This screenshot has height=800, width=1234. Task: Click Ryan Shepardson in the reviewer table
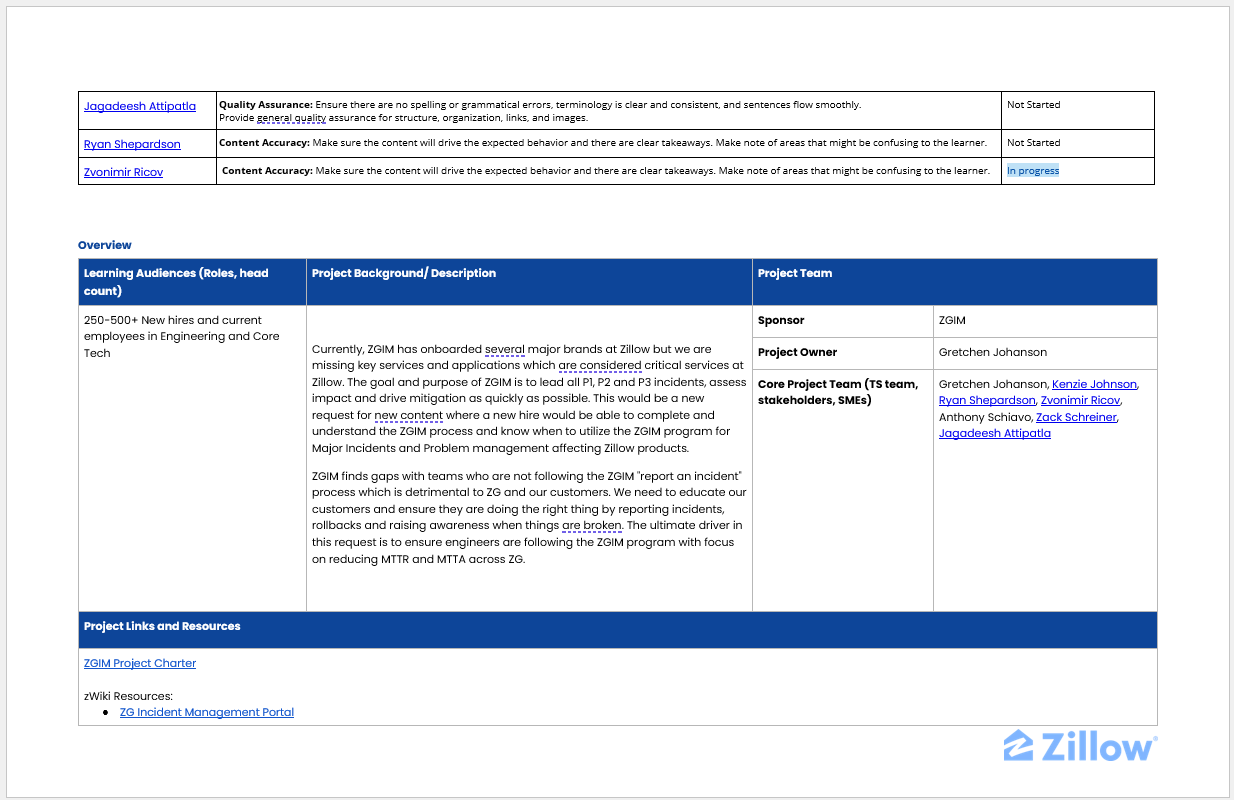(x=132, y=144)
